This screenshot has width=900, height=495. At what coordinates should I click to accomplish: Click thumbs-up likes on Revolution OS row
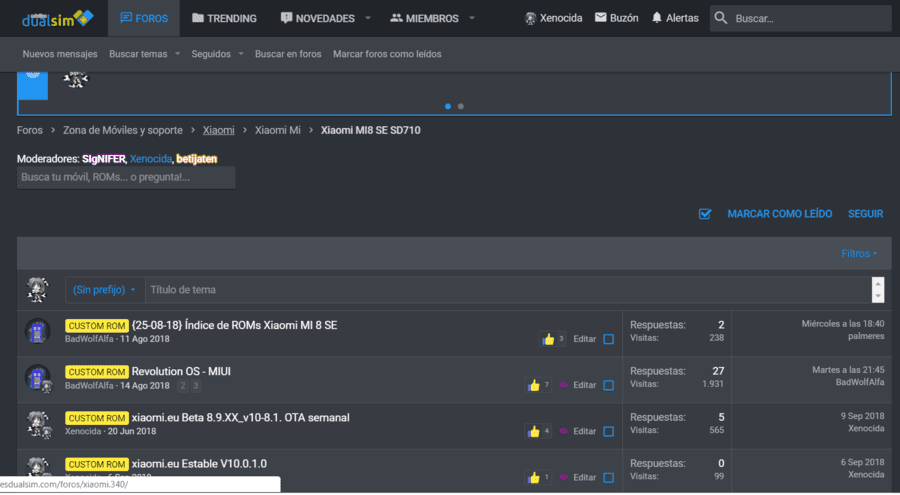[x=534, y=385]
